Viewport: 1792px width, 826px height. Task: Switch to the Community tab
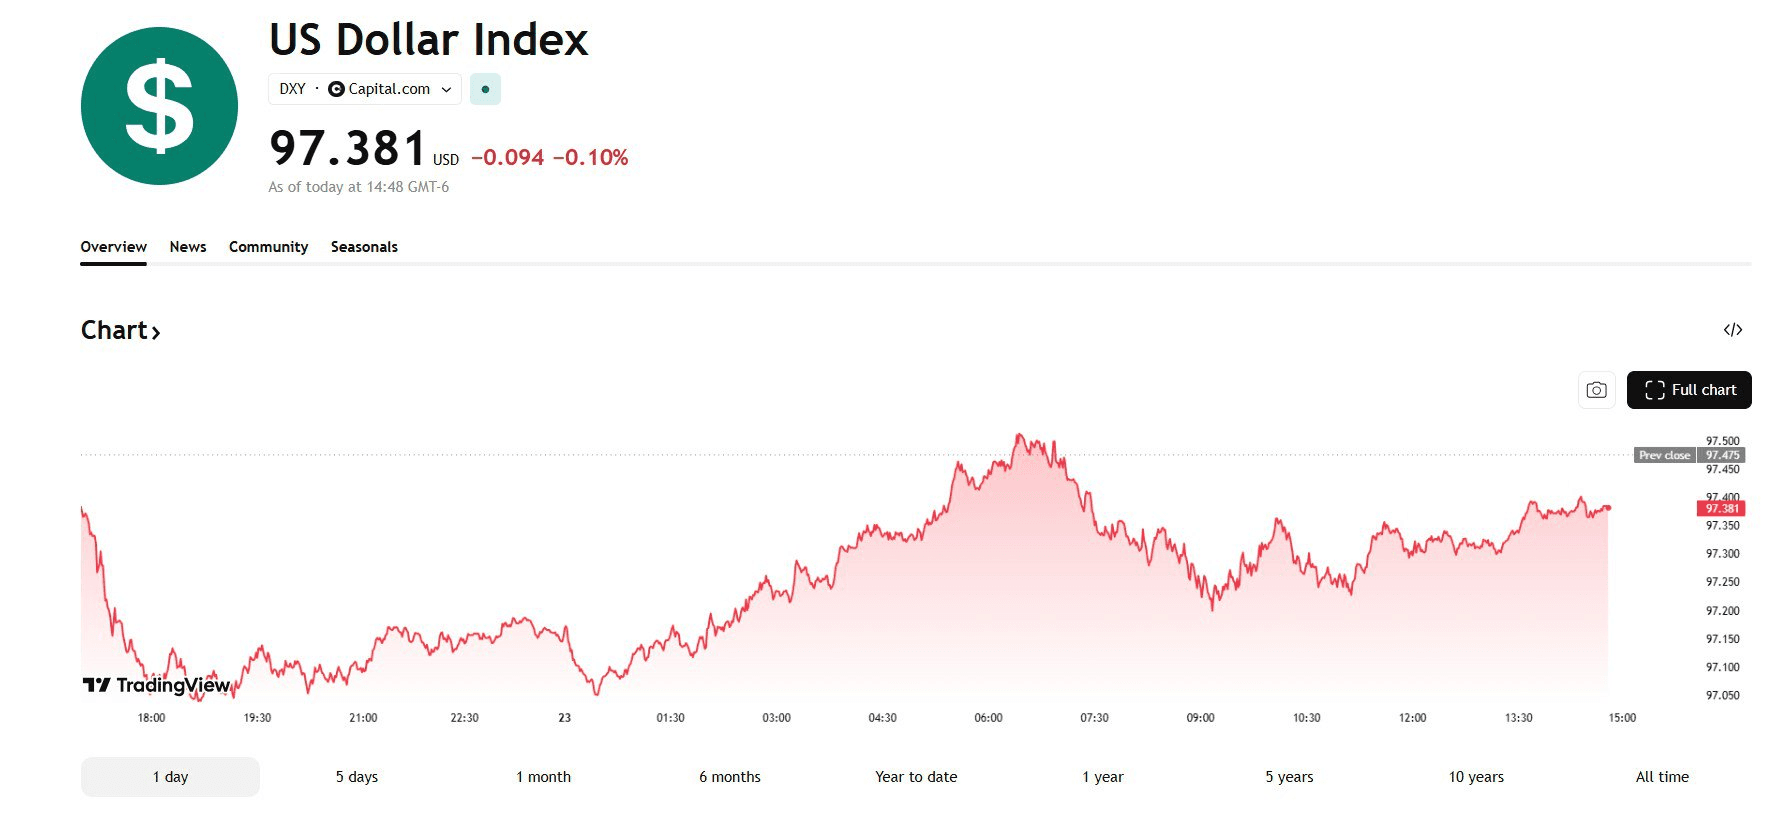coord(268,247)
